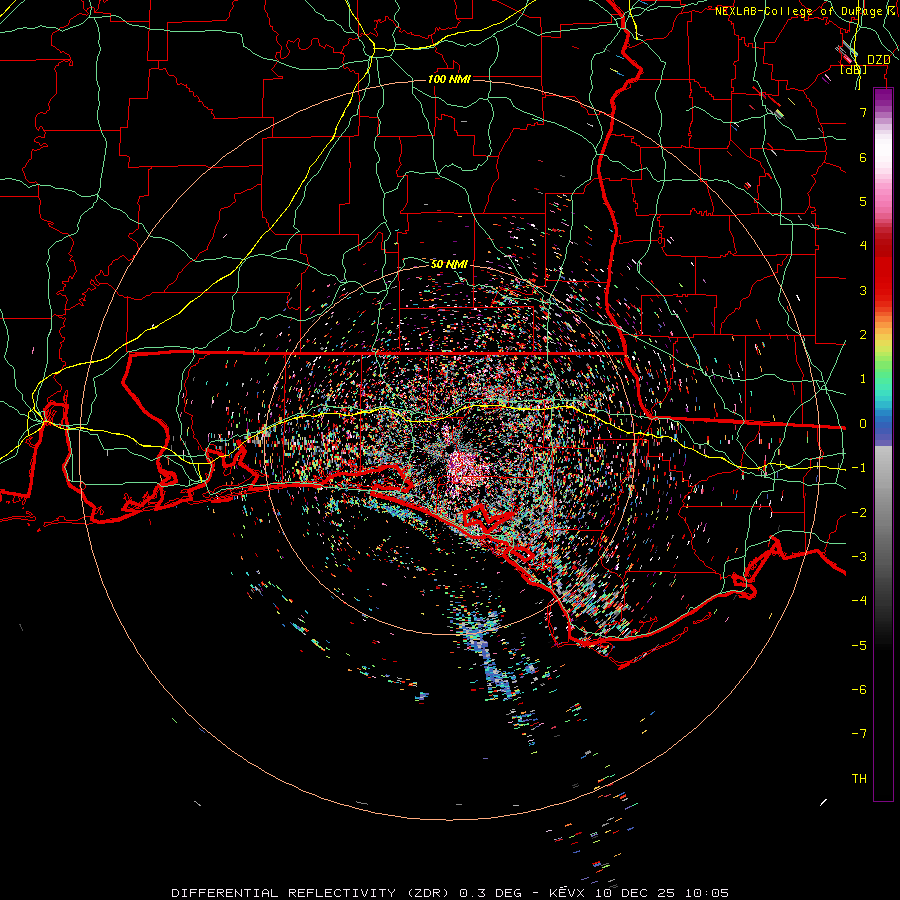Click the cyan-green band near 1 dB
Image resolution: width=900 pixels, height=900 pixels.
click(883, 385)
